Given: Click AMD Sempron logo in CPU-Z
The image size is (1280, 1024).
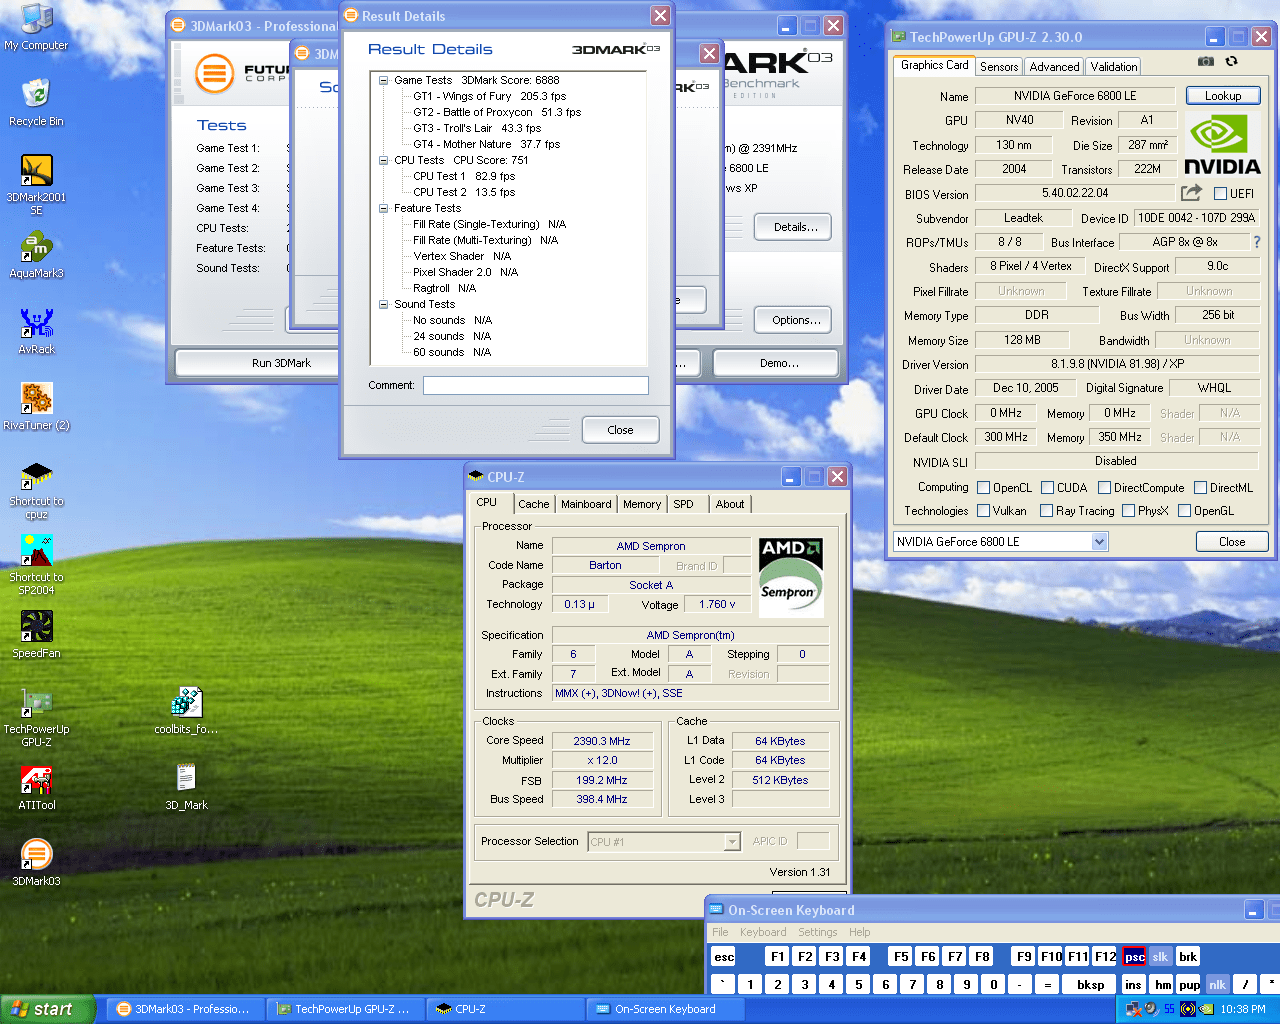Looking at the screenshot, I should pyautogui.click(x=790, y=578).
